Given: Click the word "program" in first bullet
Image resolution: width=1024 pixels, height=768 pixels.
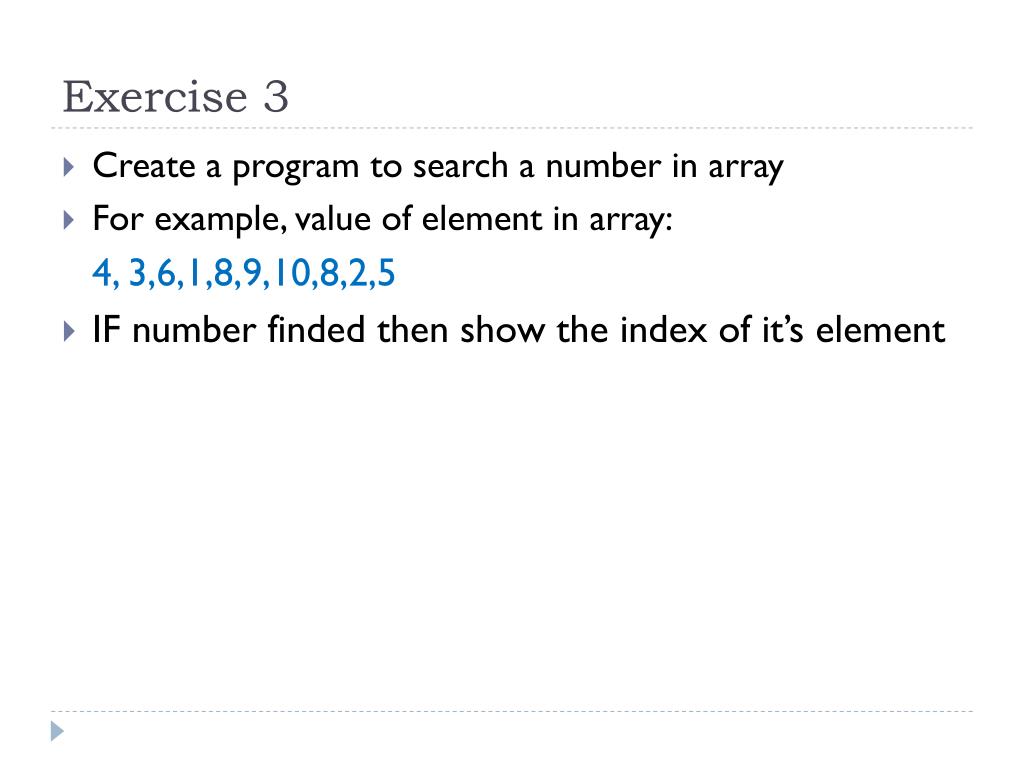Looking at the screenshot, I should (296, 168).
